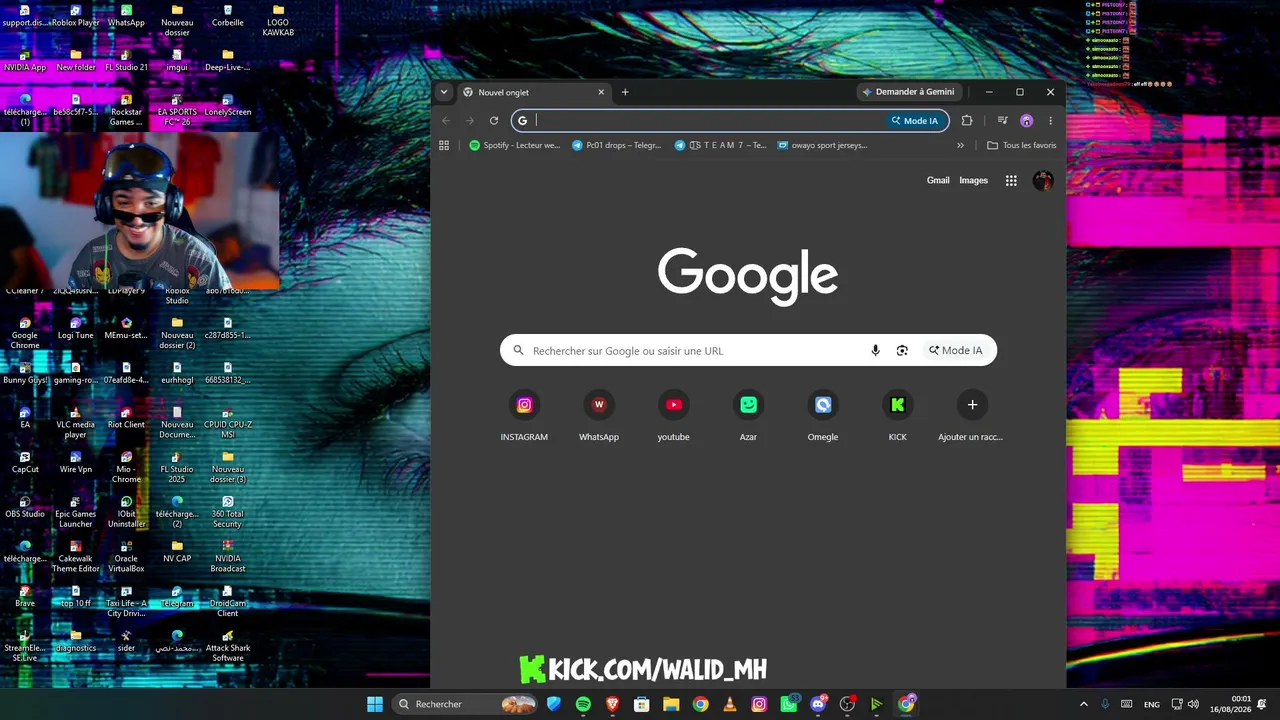1280x720 pixels.
Task: Open the KICK shortcut tile
Action: tap(898, 413)
